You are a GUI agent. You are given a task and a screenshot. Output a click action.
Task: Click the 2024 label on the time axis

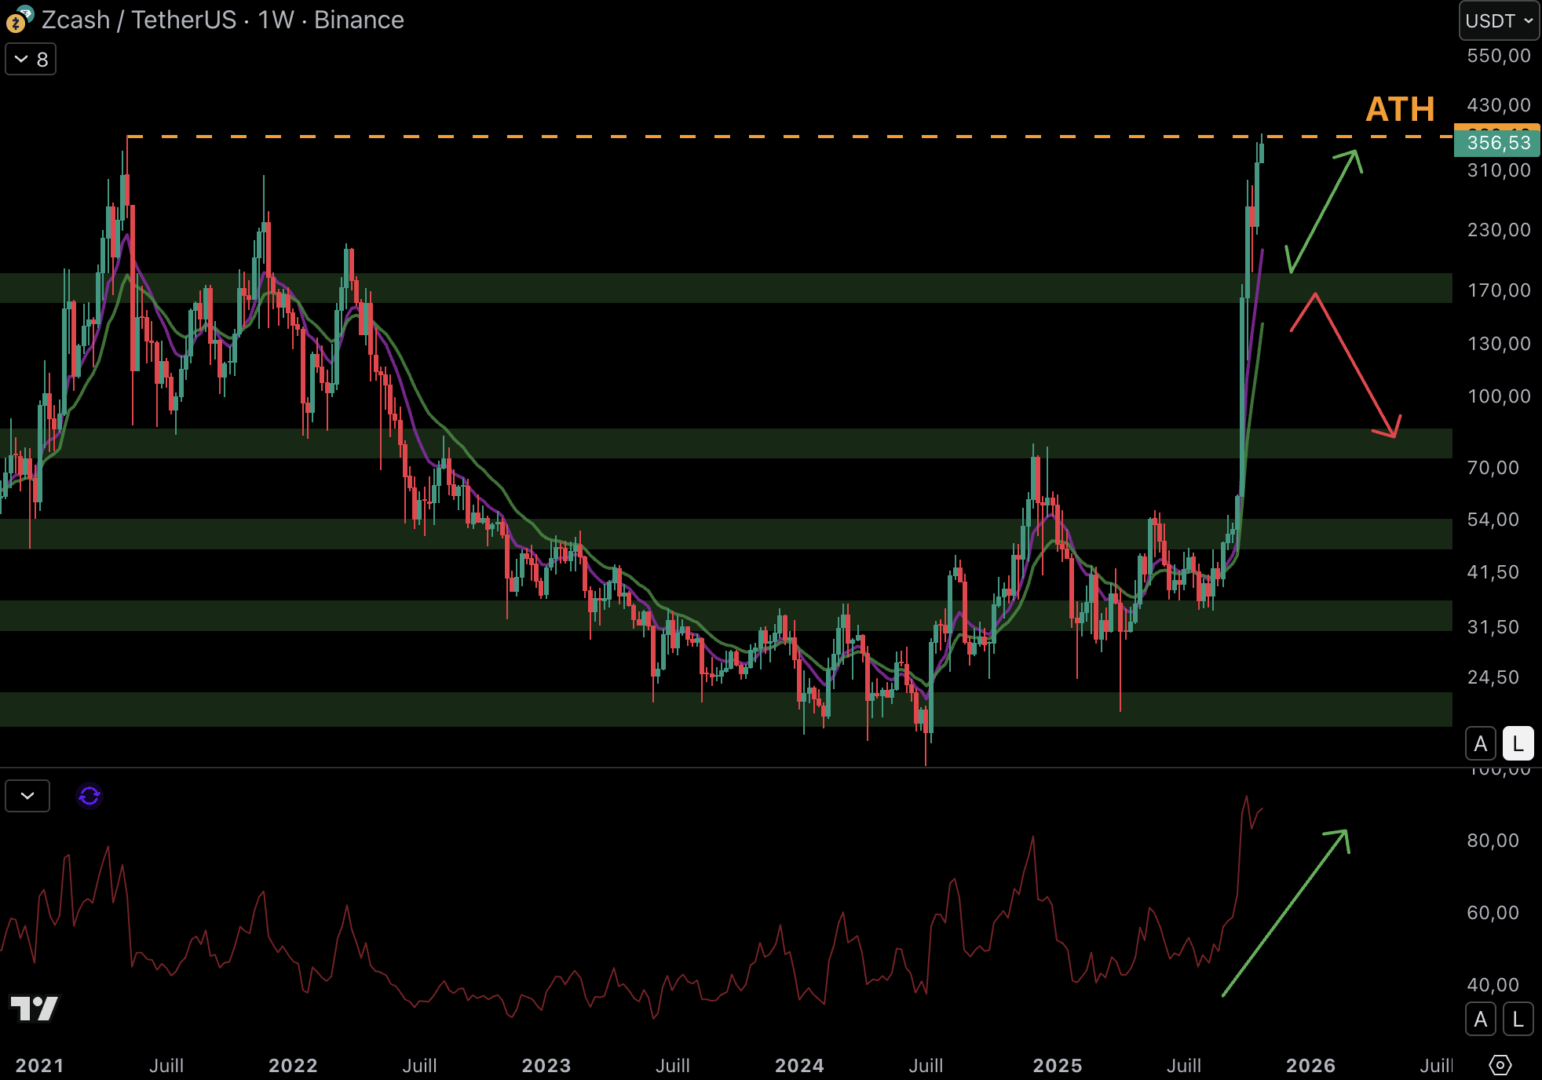coord(799,1065)
